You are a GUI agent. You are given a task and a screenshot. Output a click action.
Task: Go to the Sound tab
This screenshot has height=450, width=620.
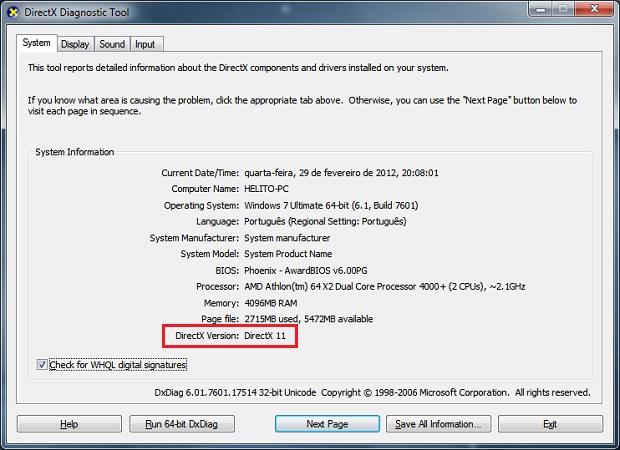pos(112,44)
